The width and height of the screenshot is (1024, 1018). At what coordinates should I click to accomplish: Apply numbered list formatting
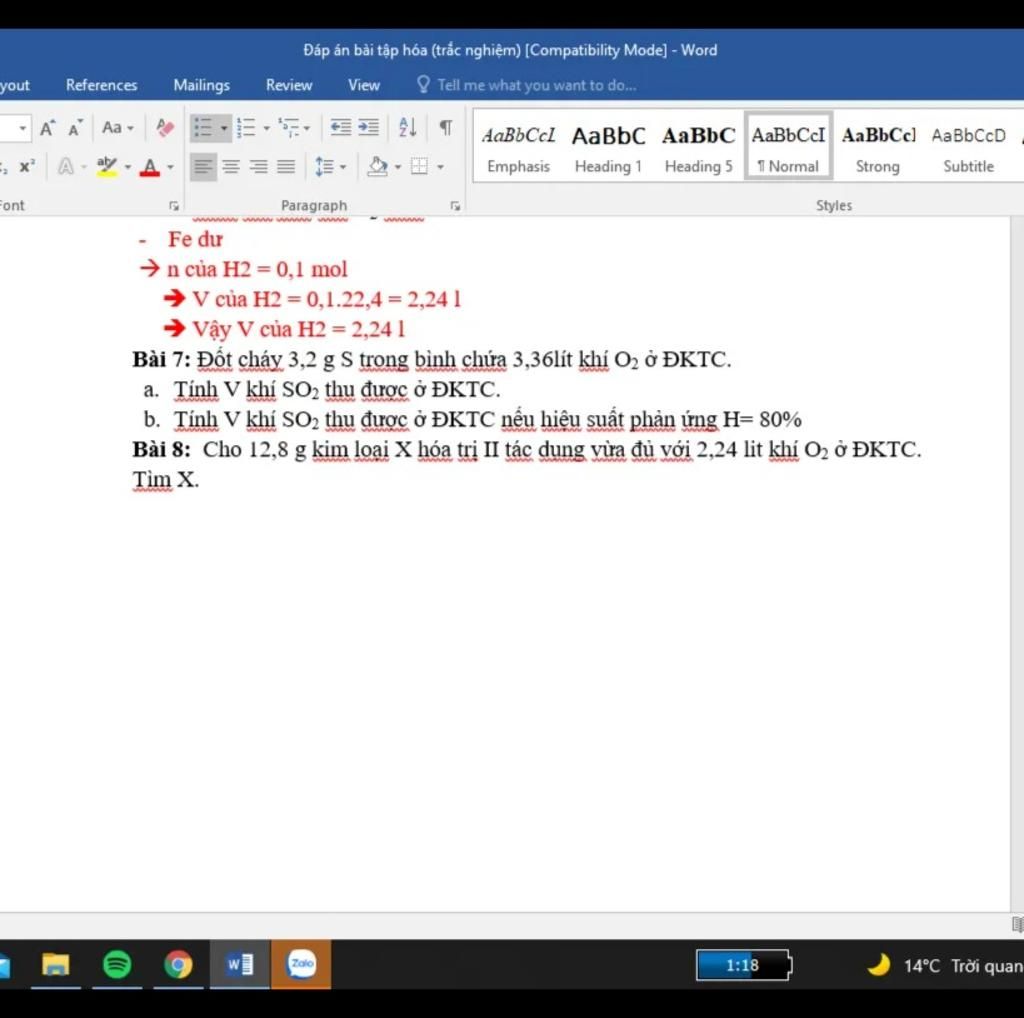[246, 127]
